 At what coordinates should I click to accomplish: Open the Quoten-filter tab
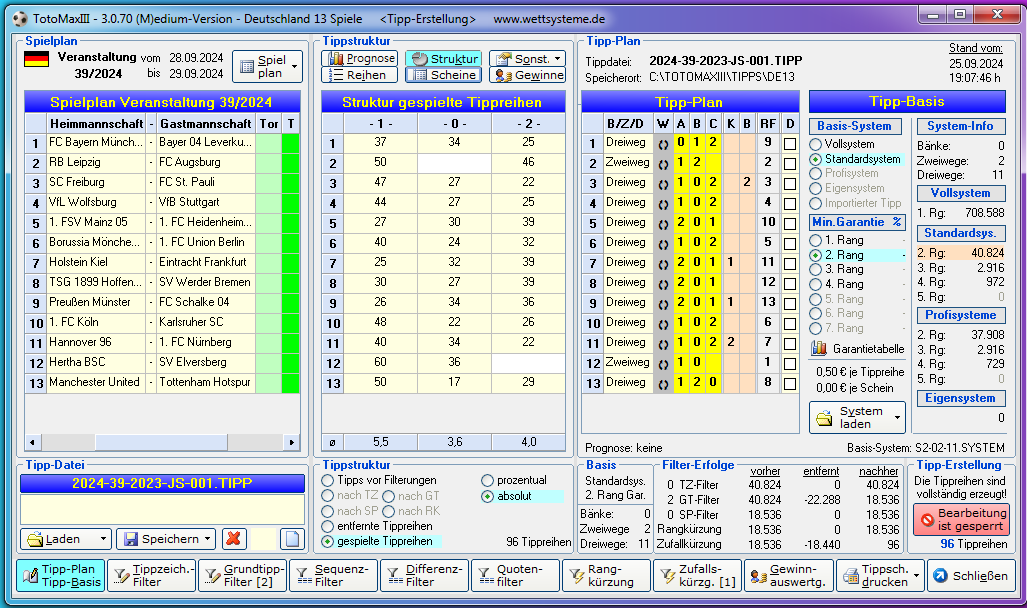pos(515,575)
